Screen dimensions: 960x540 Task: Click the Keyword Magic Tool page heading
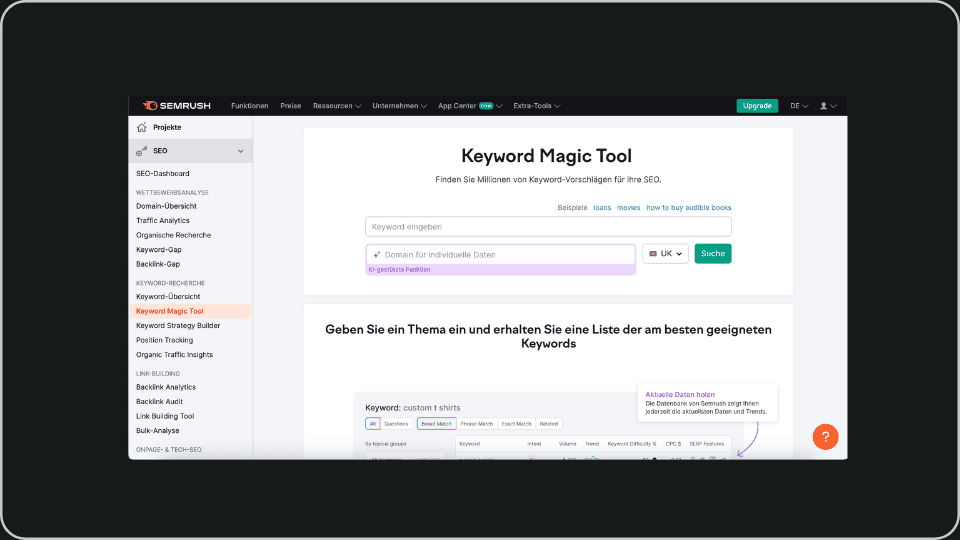pyautogui.click(x=546, y=156)
